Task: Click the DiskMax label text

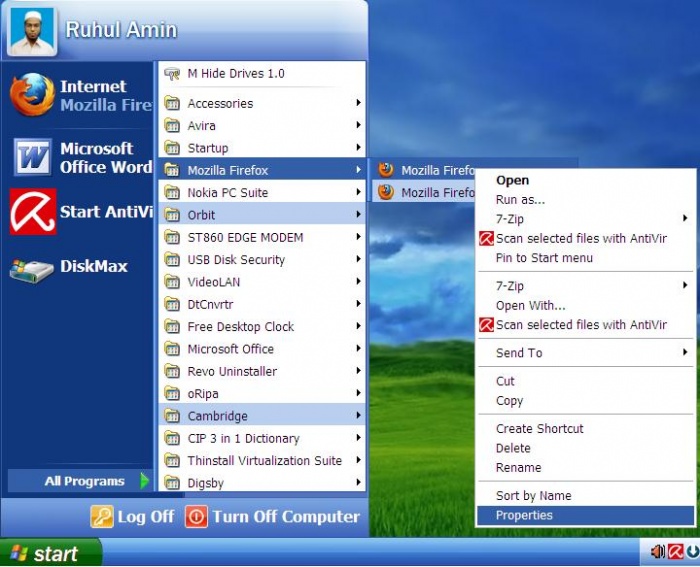Action: [94, 267]
